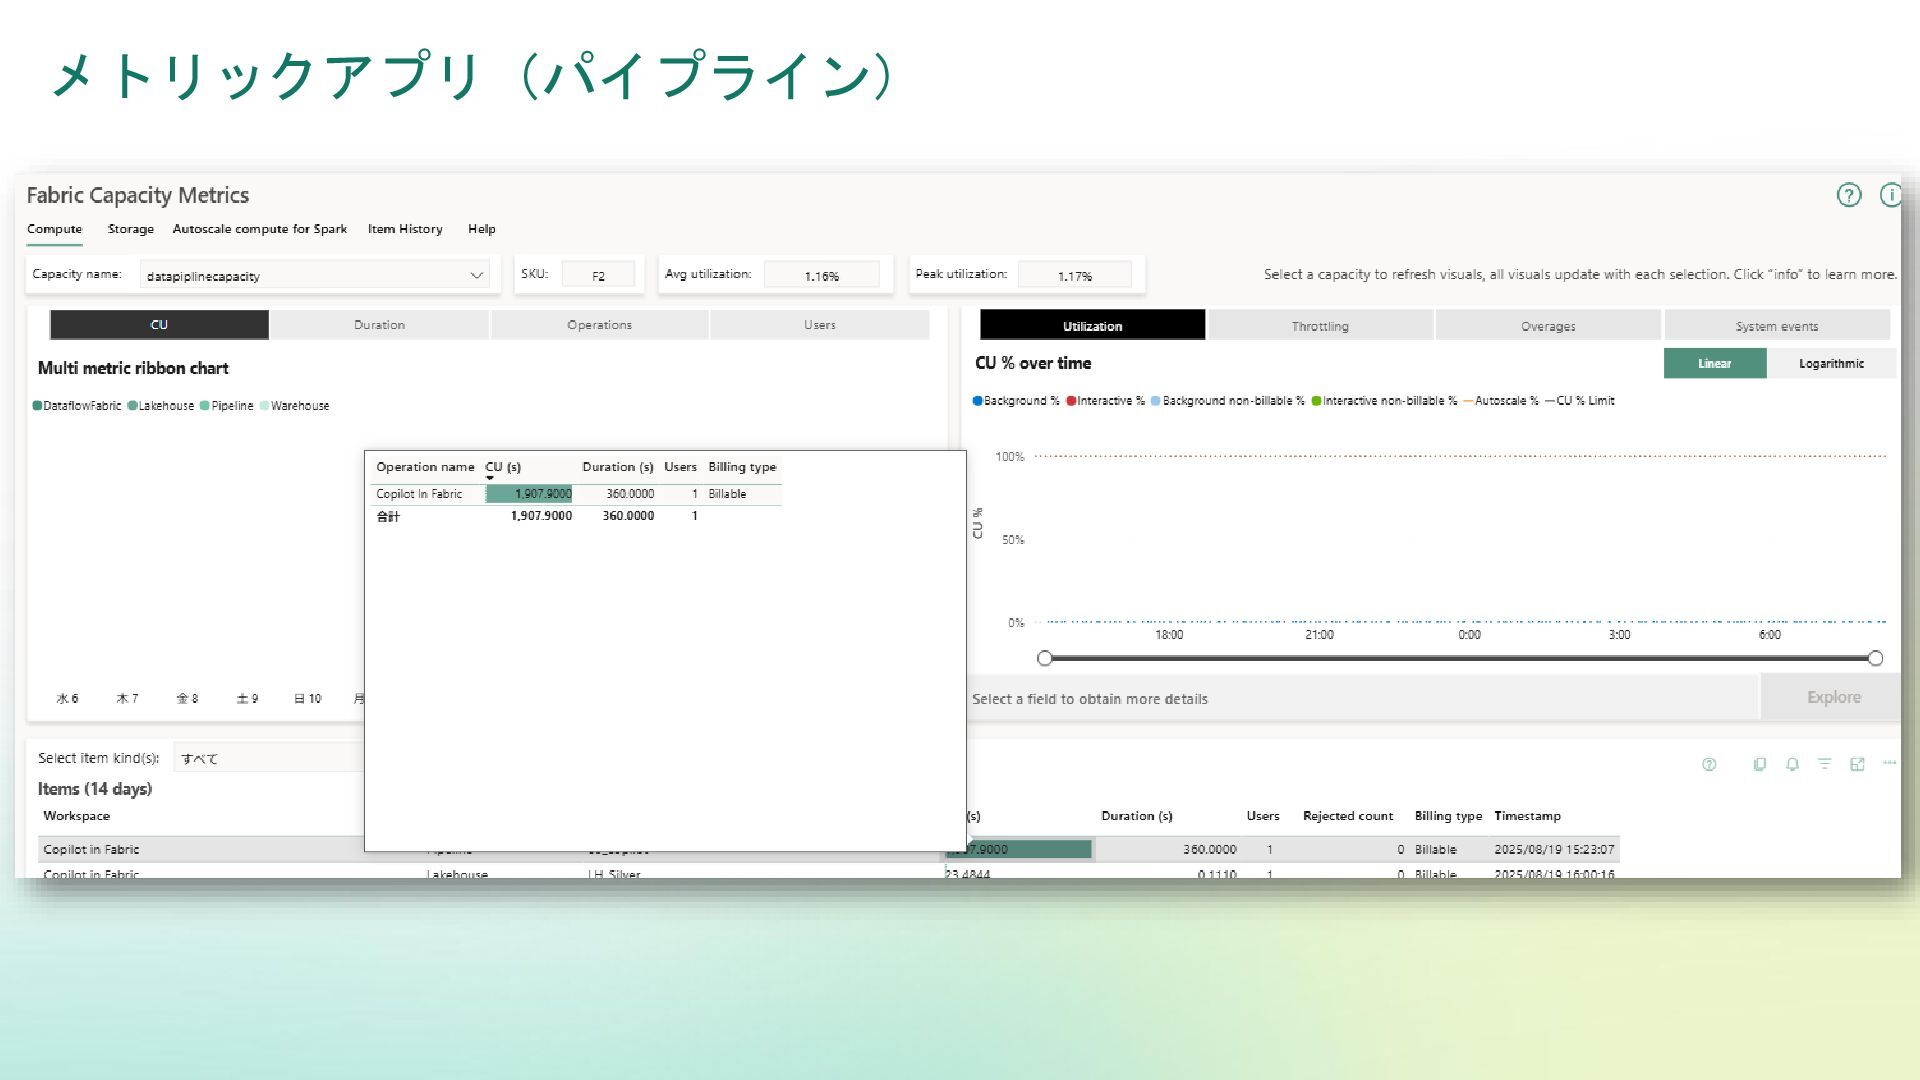Screen dimensions: 1920x1080
Task: Click the info icon at top right
Action: pyautogui.click(x=1889, y=195)
